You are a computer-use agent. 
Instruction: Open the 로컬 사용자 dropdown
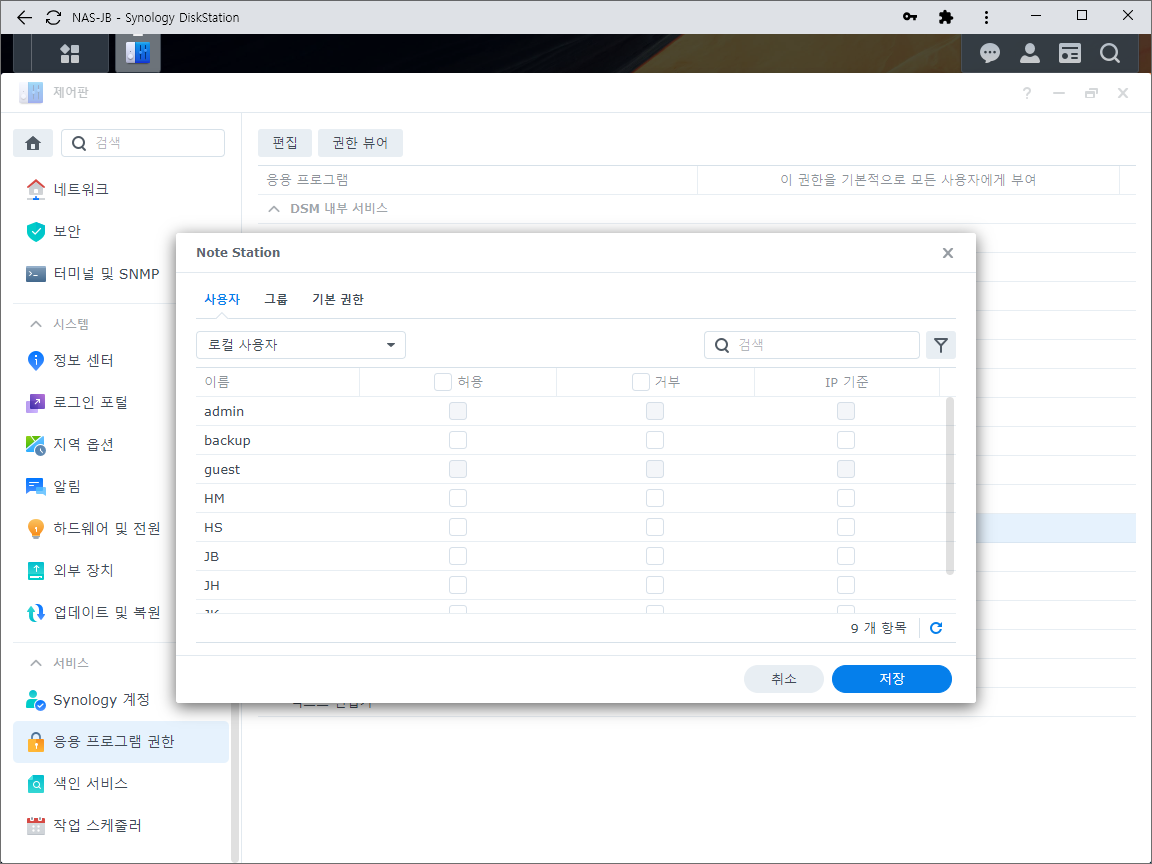pyautogui.click(x=300, y=345)
